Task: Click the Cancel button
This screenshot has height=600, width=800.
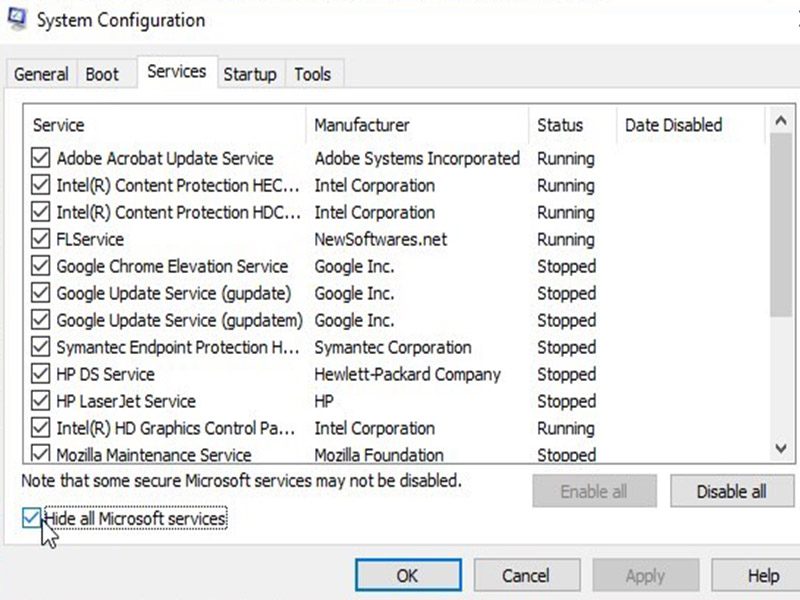Action: coord(527,576)
